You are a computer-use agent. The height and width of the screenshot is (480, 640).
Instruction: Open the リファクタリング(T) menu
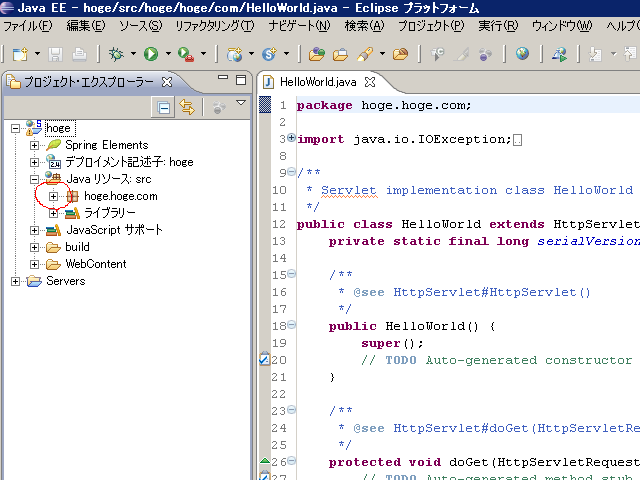213,25
